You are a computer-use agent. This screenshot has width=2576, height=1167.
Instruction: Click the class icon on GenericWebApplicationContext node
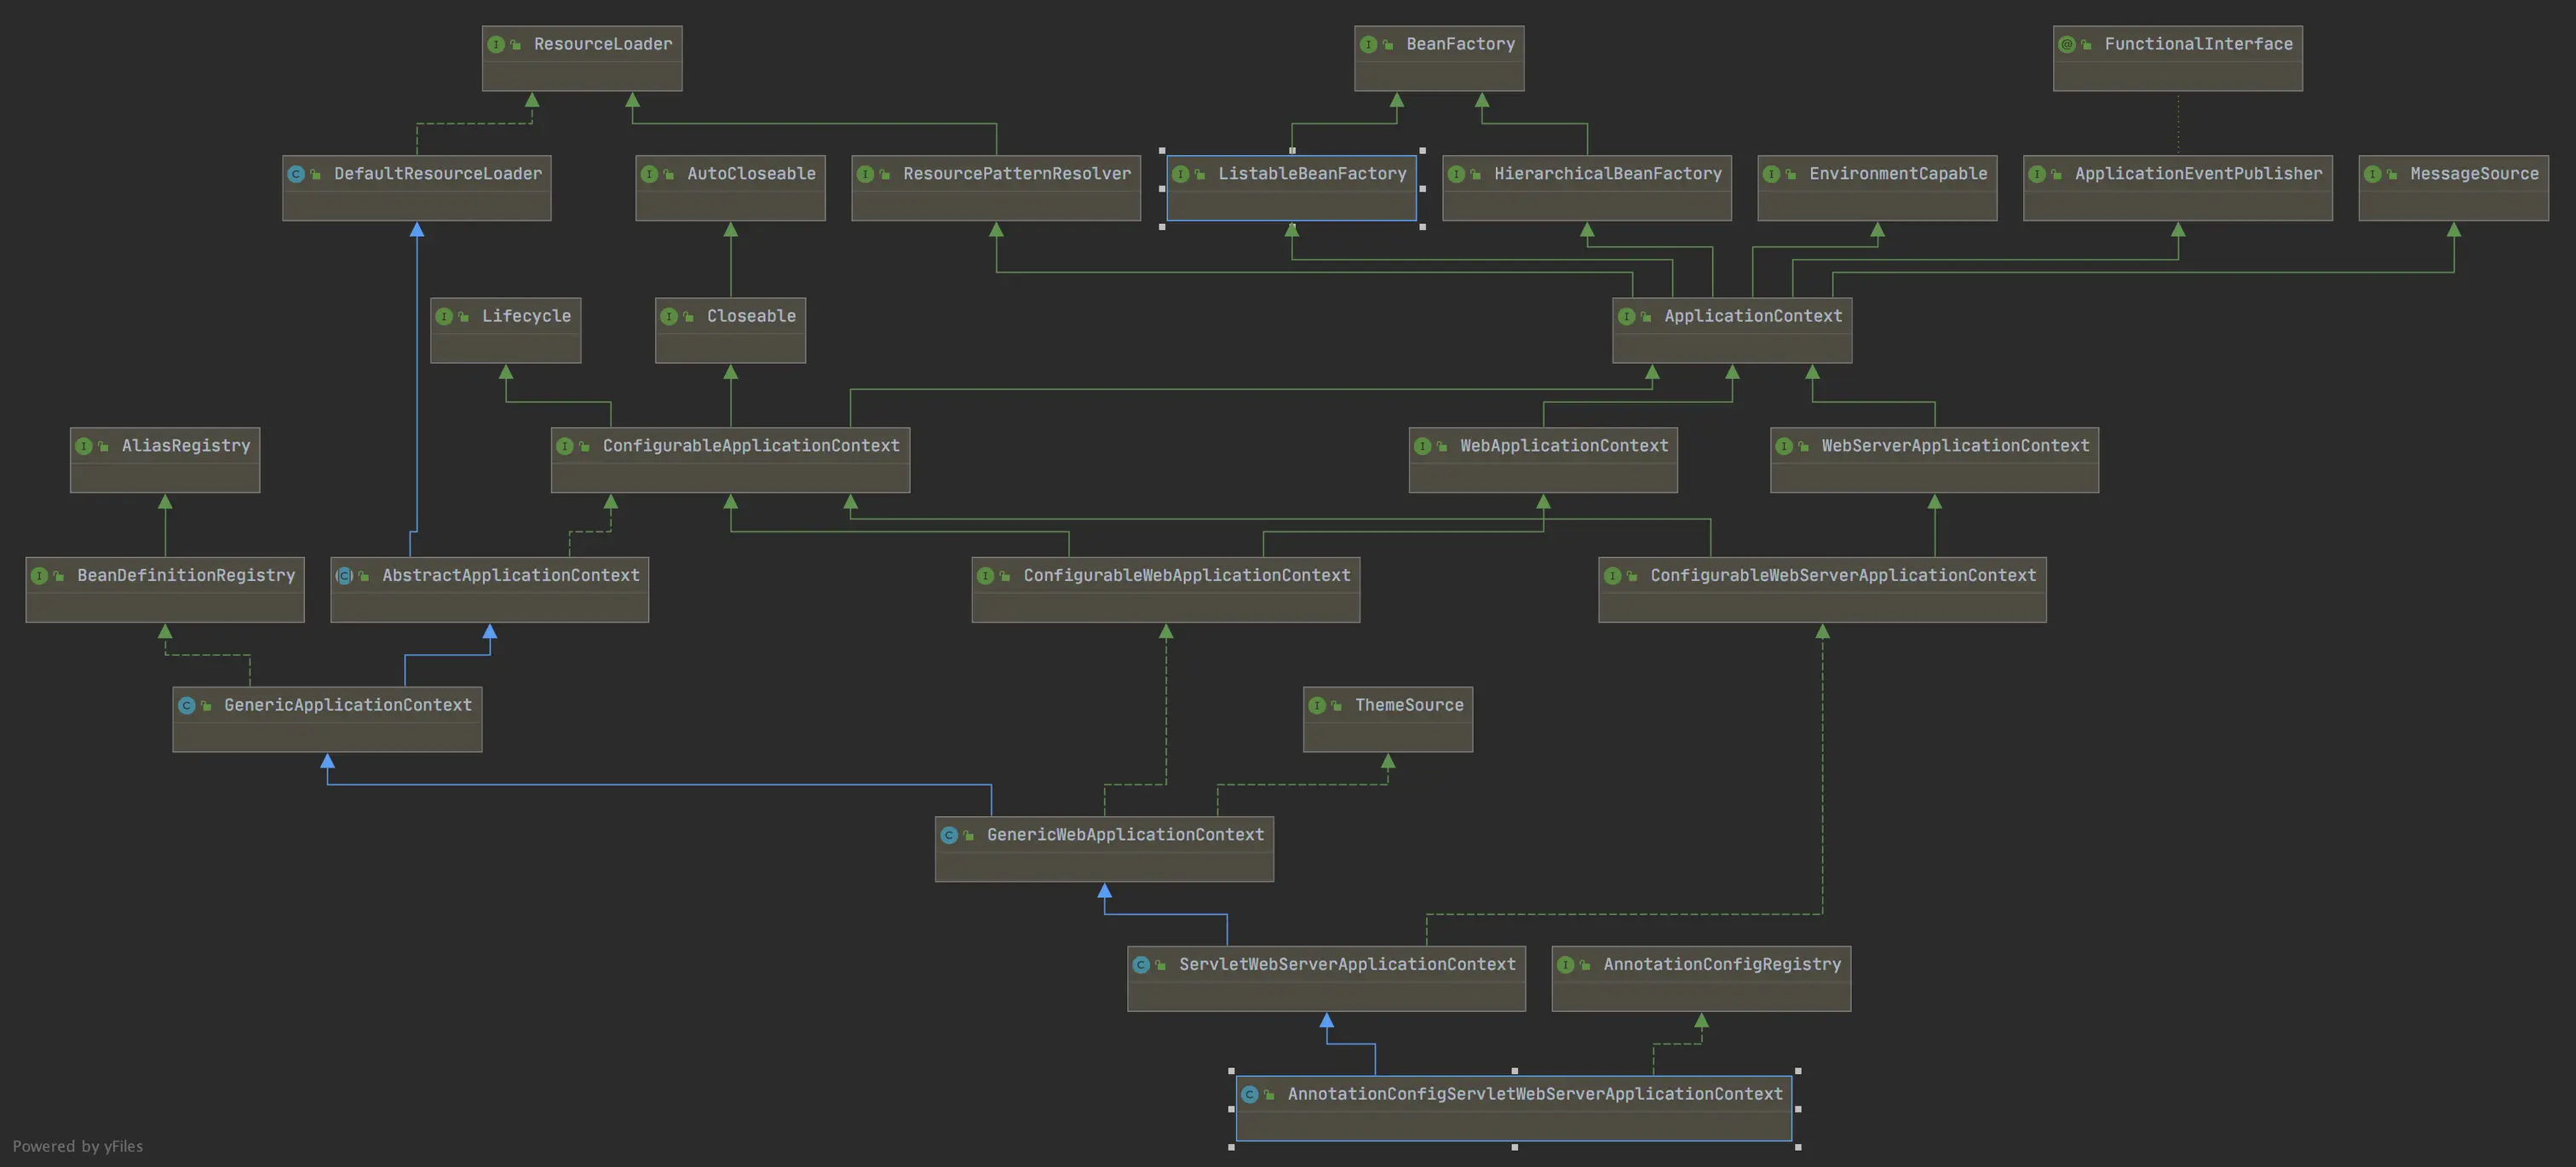coord(949,835)
